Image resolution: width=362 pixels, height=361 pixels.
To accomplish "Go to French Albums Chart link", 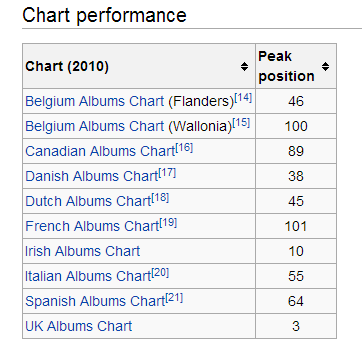I will pos(92,226).
